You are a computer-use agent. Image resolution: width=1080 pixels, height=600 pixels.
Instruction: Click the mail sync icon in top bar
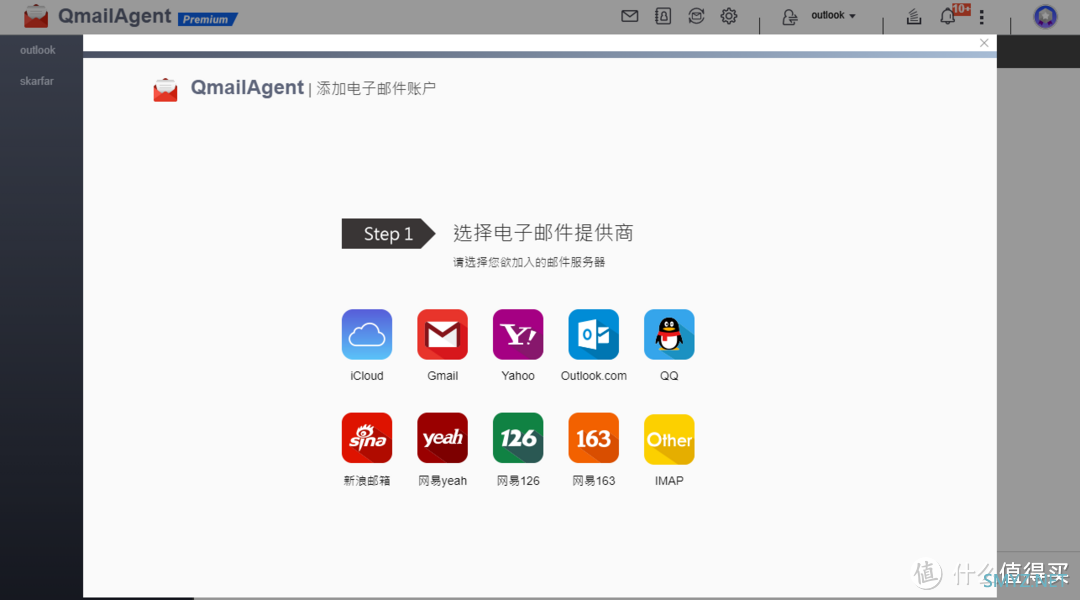click(696, 16)
